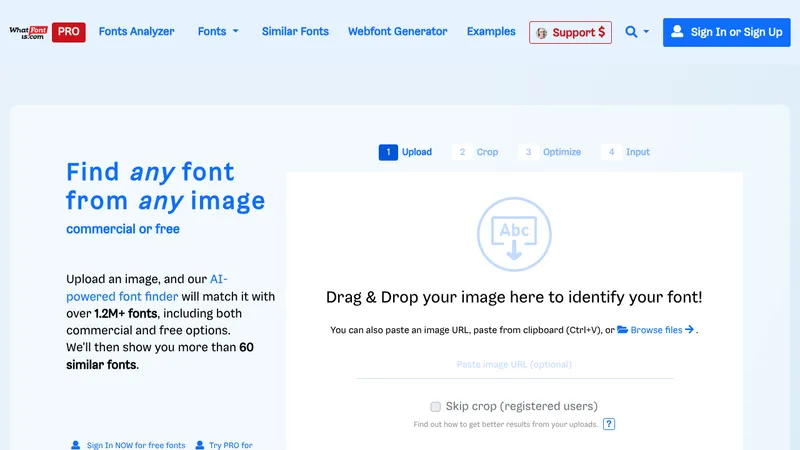800x450 pixels.
Task: Click the 'commercial or free' subtitle
Action: tap(123, 229)
